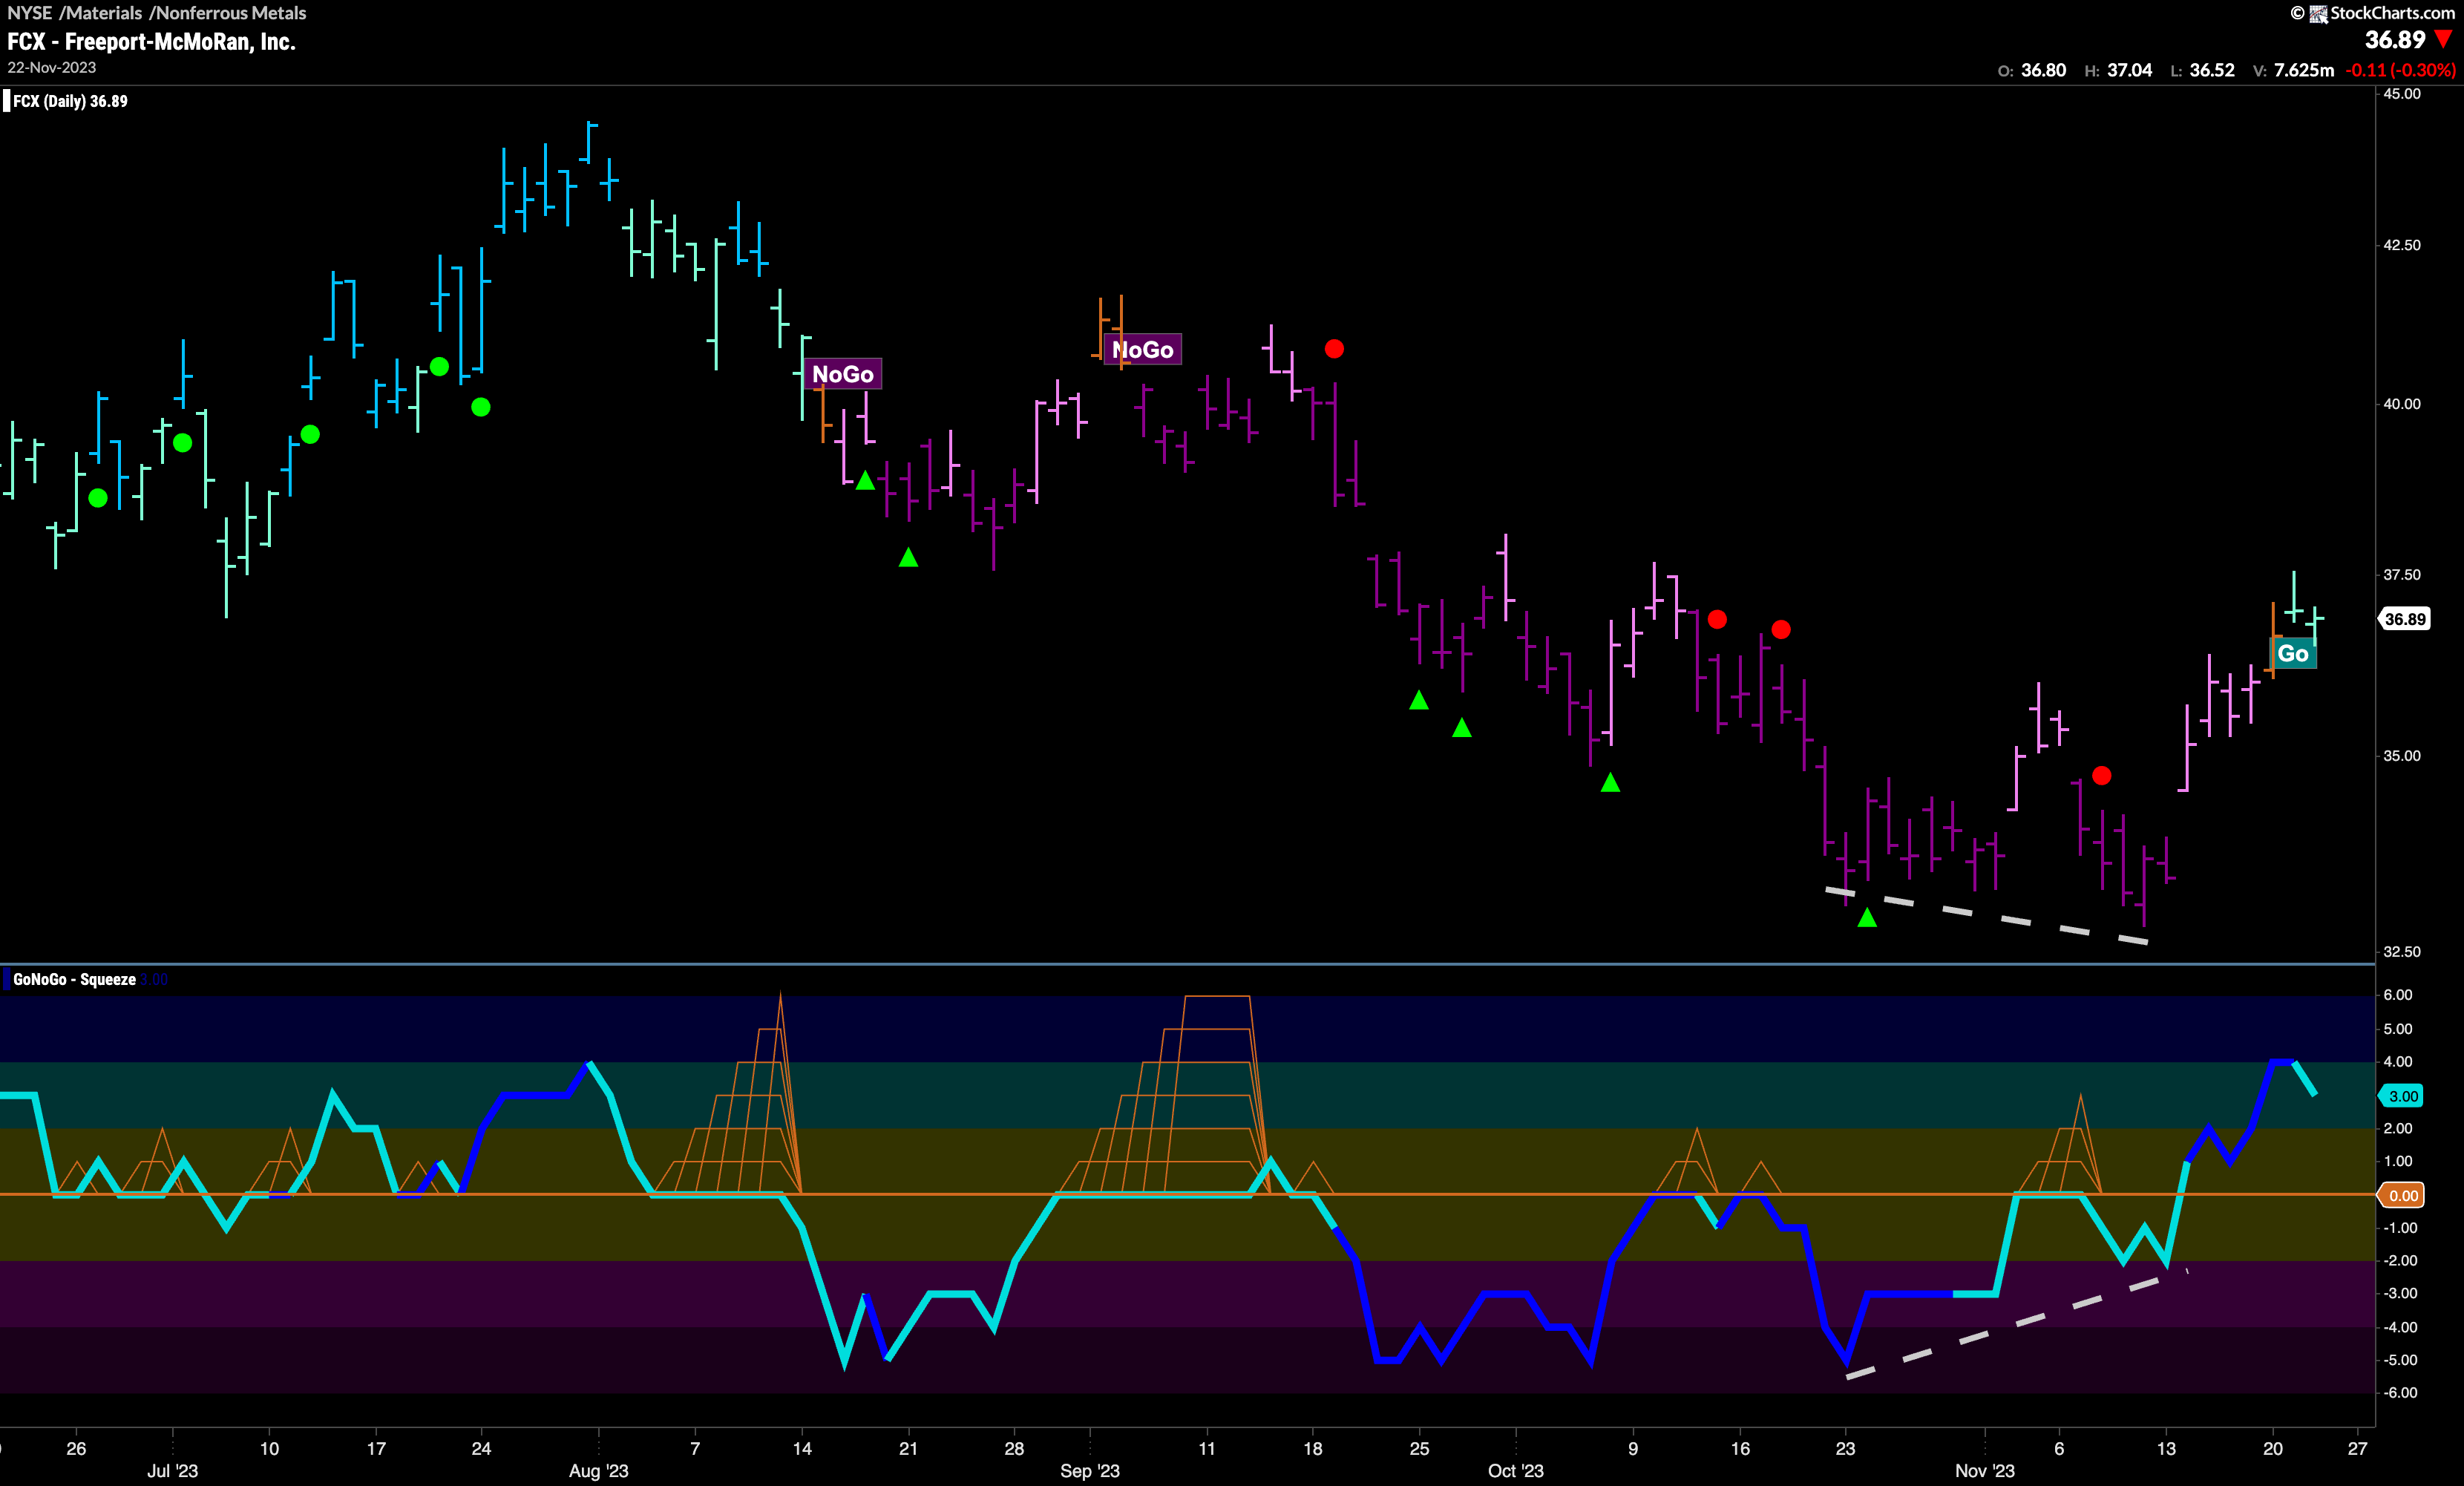Viewport: 2464px width, 1486px height.
Task: Click the FCX - Freeport-McMoRan, Inc. title
Action: (151, 42)
